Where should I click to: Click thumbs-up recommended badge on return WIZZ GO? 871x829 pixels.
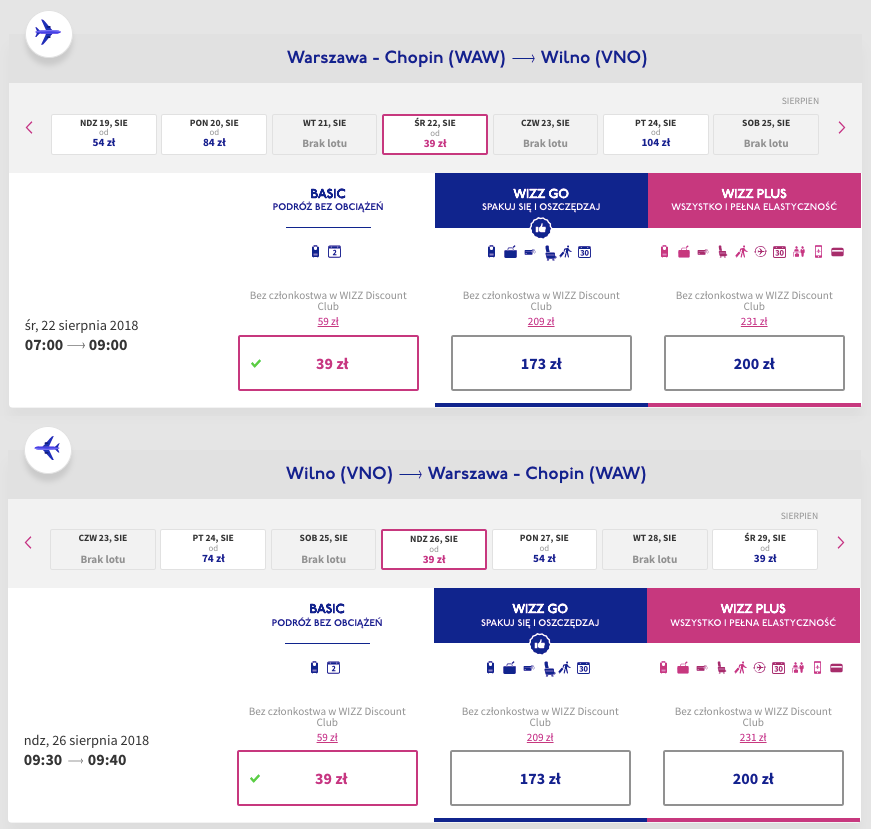pos(540,644)
